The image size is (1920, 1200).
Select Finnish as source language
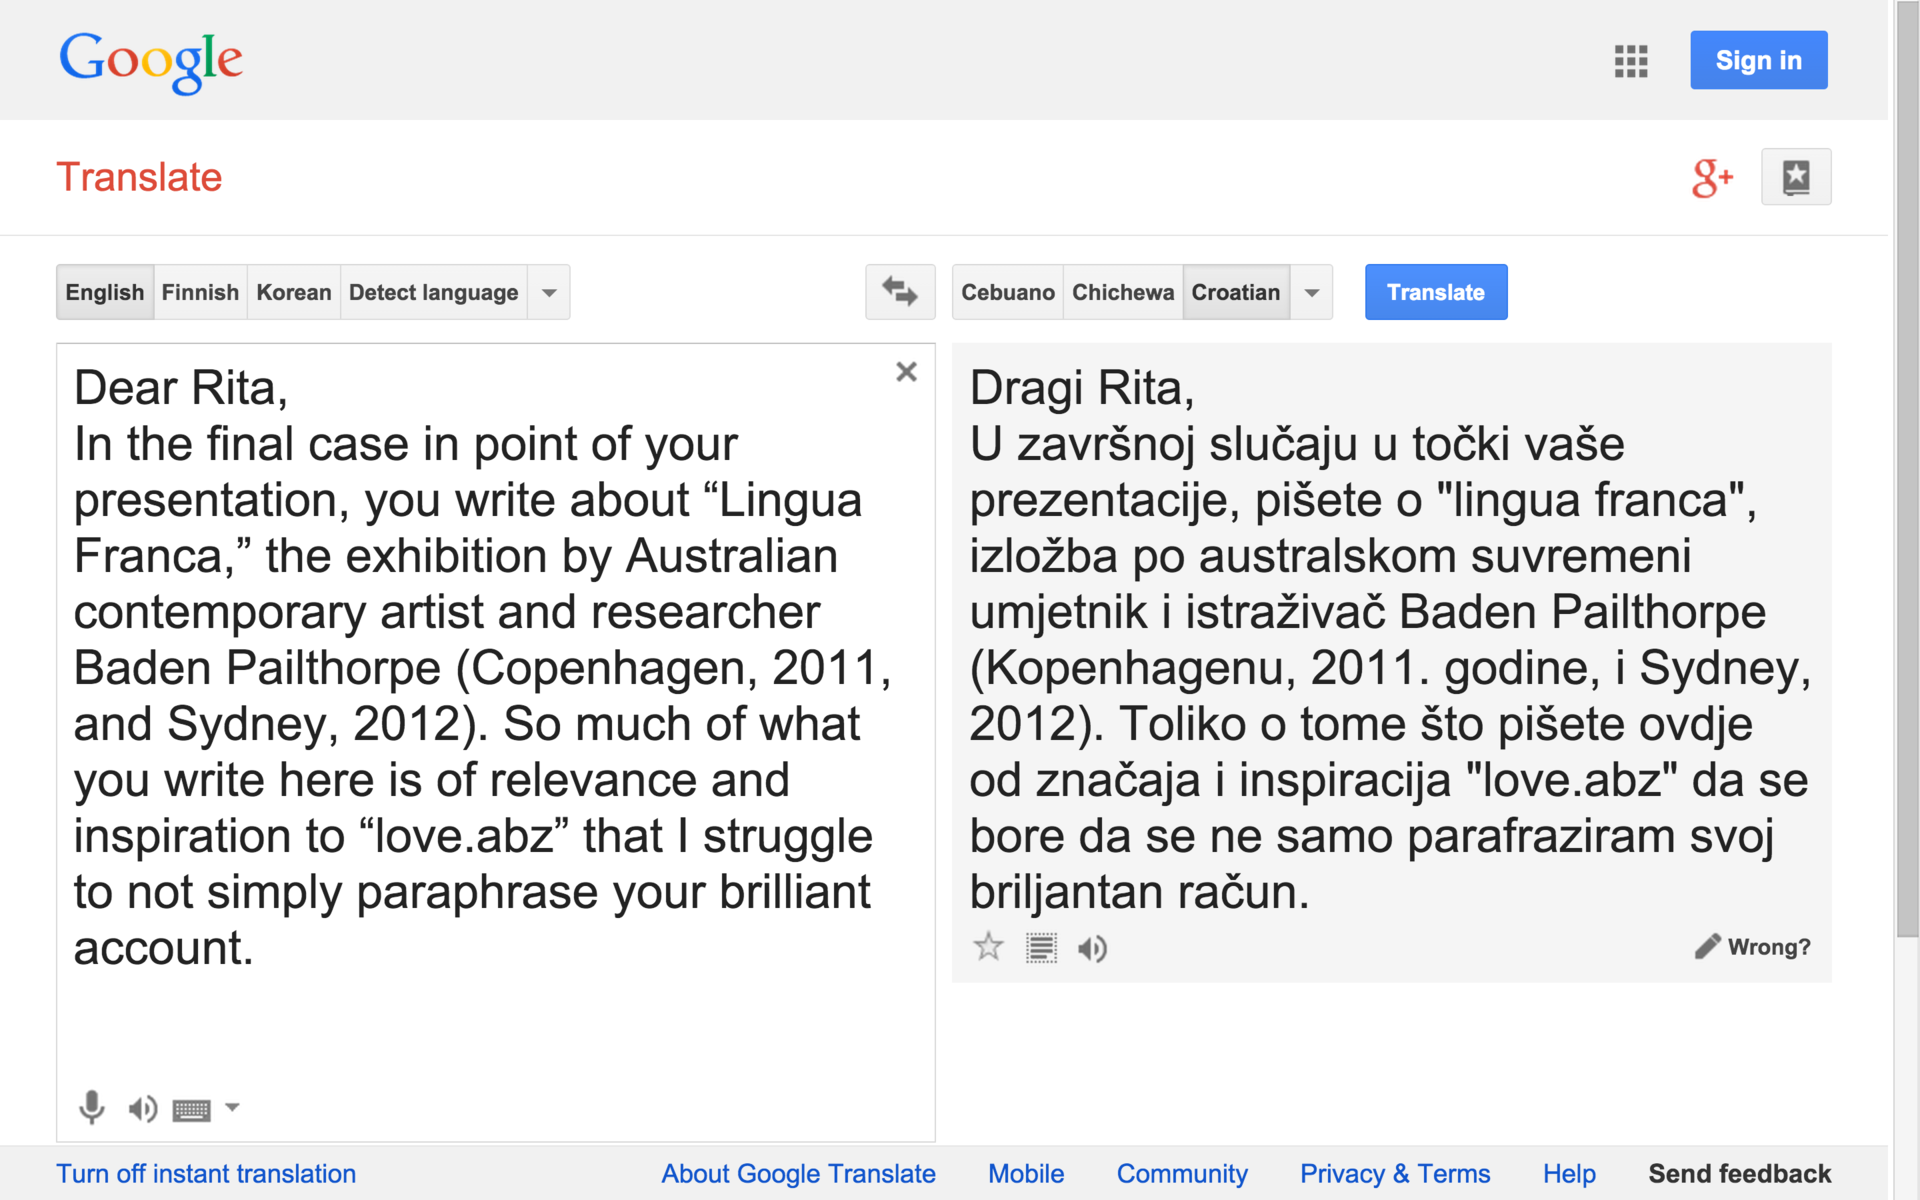point(200,293)
